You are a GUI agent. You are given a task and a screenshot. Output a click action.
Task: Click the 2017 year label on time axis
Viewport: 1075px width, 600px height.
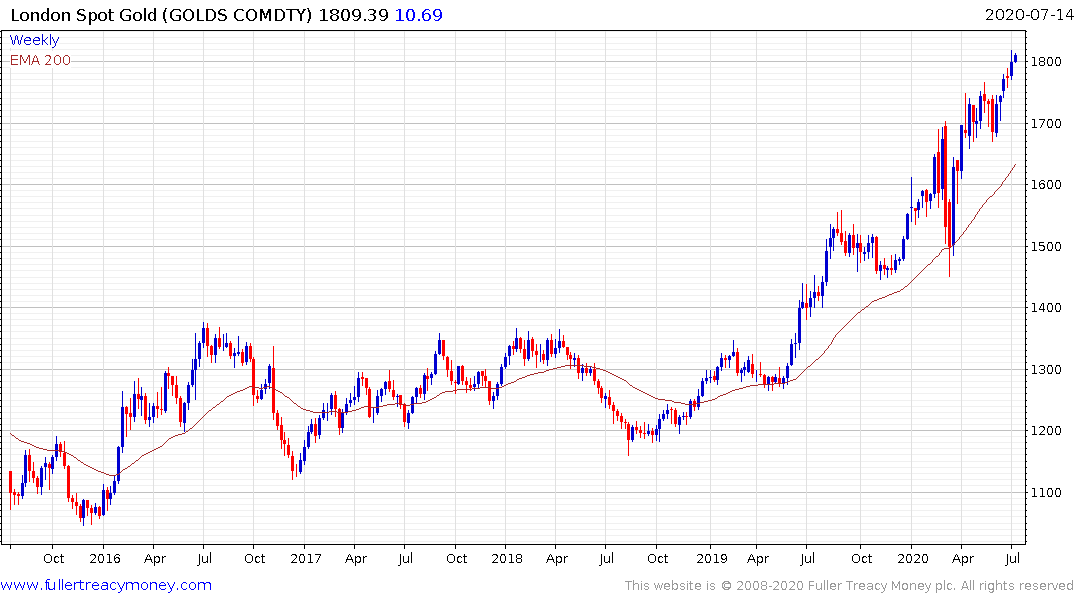tap(305, 558)
